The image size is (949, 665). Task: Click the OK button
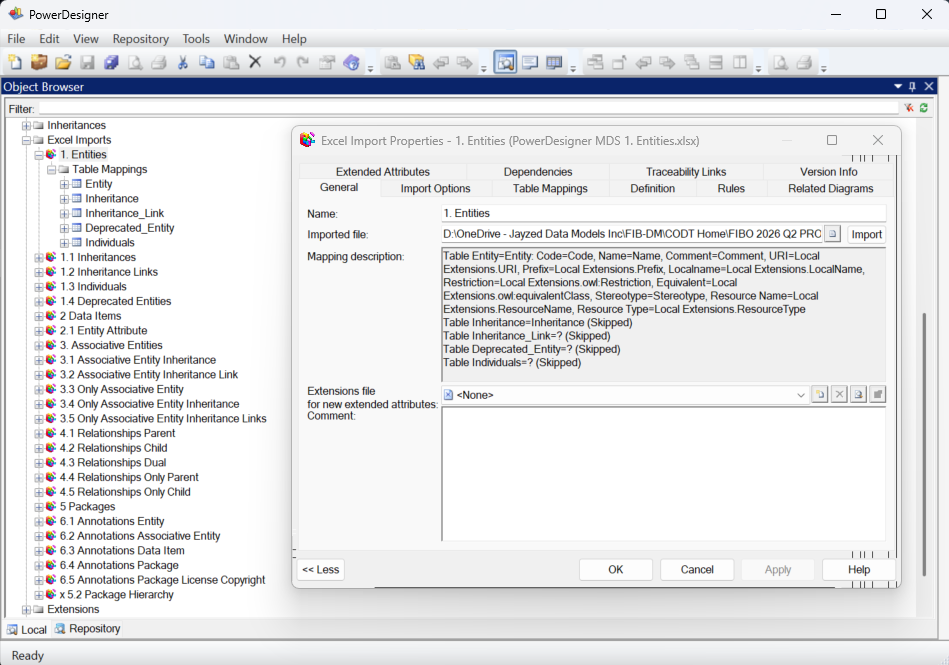coord(616,569)
